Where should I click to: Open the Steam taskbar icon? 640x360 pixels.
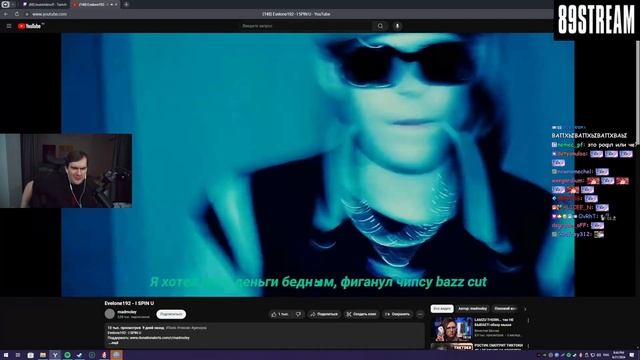[80, 355]
